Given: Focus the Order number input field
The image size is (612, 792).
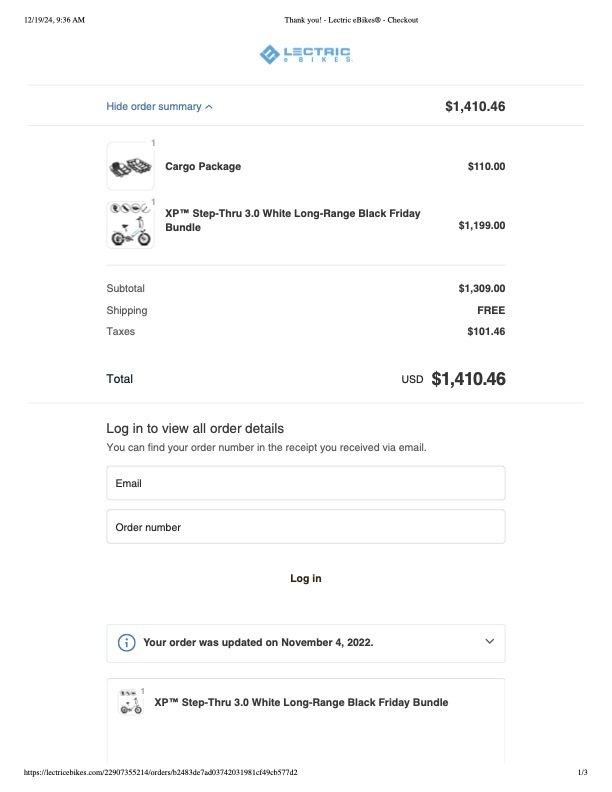Looking at the screenshot, I should [305, 527].
